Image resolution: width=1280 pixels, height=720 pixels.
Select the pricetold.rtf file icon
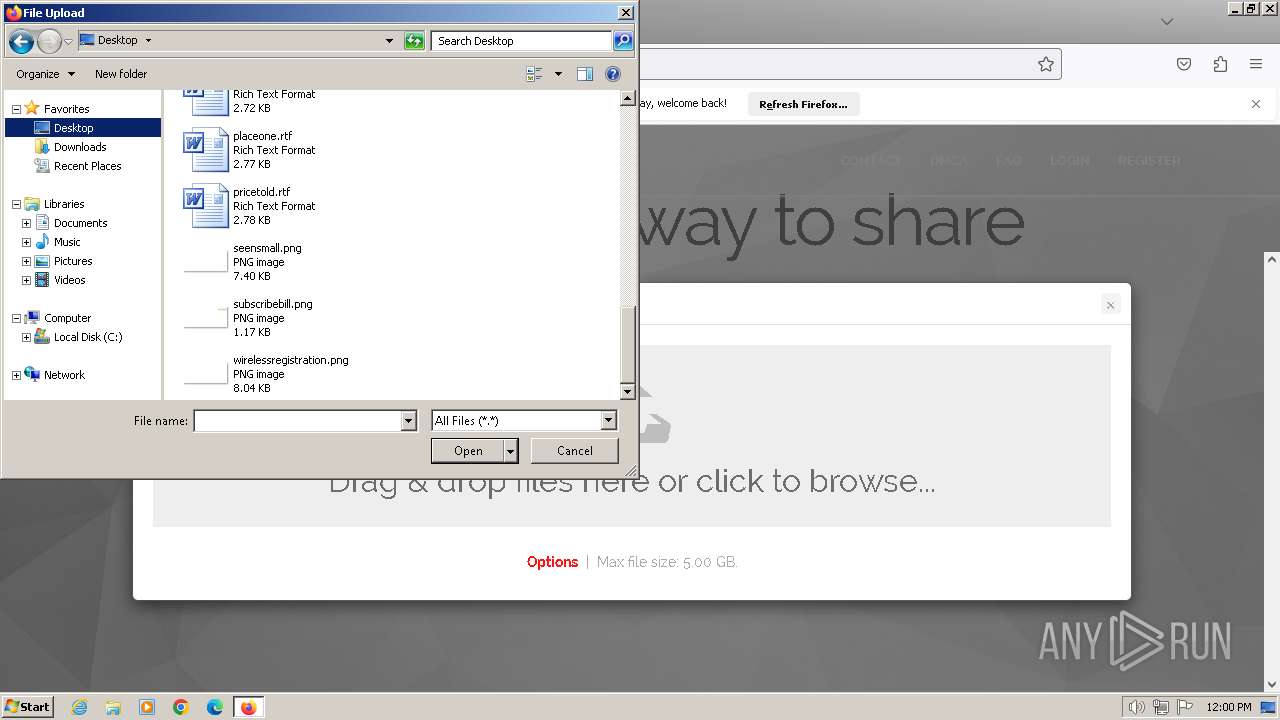point(206,206)
